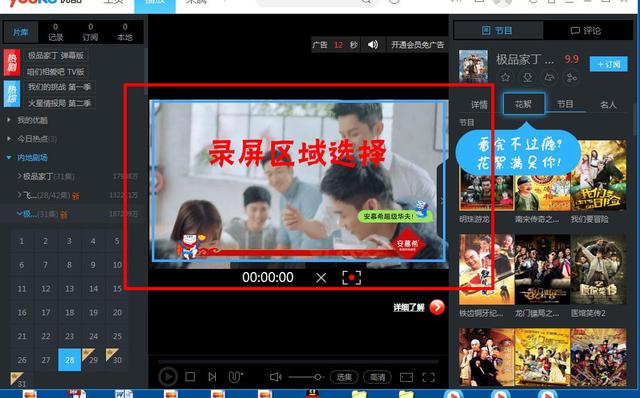Select highlighted episode 28
The width and height of the screenshot is (640, 398).
point(69,360)
